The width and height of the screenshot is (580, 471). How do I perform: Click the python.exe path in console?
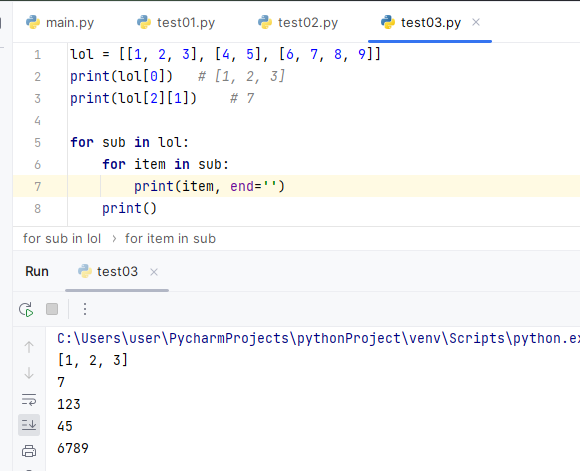tap(318, 338)
